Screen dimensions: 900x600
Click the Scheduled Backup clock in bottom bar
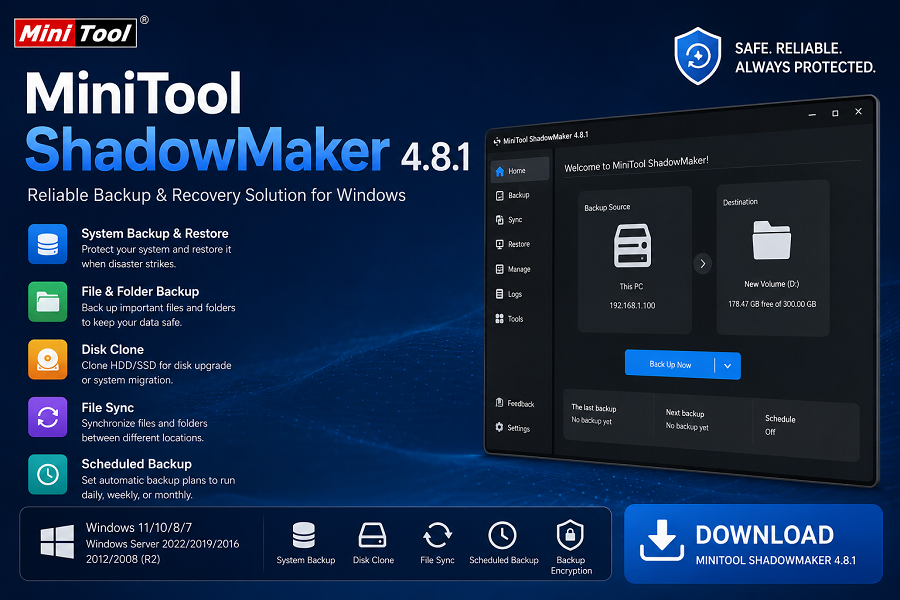click(502, 535)
